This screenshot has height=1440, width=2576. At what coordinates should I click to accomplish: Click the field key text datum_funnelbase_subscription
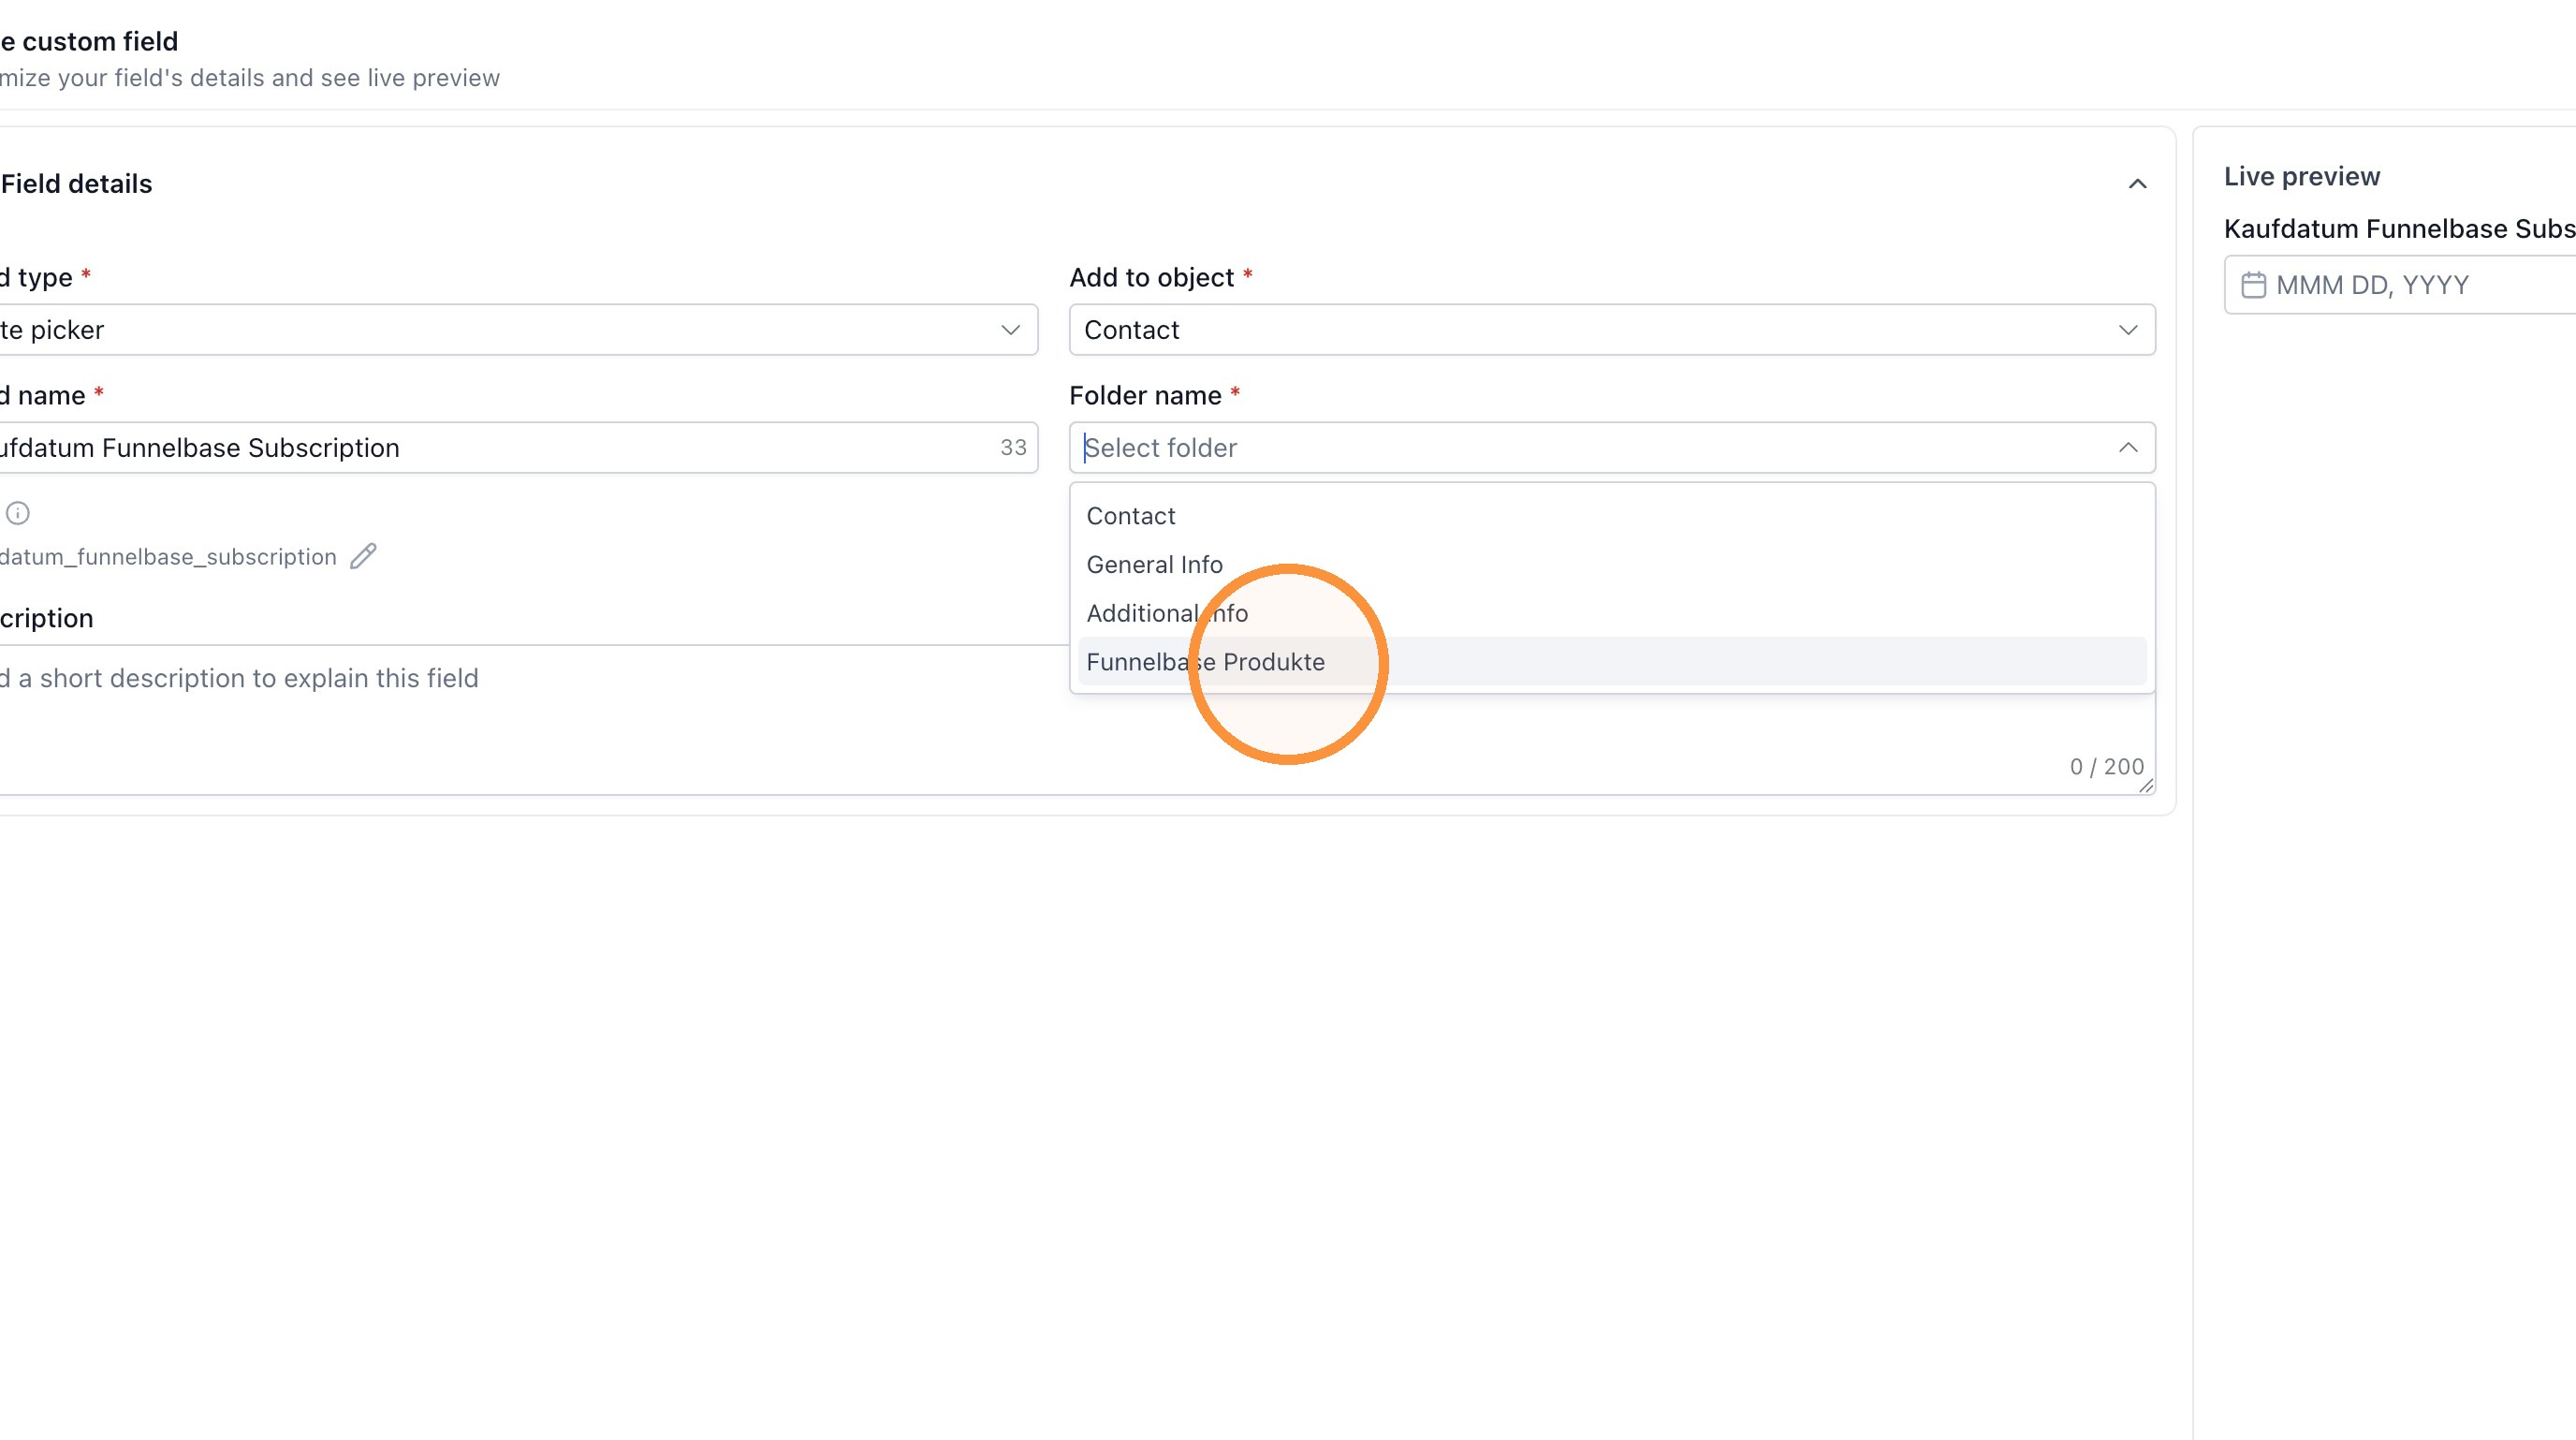tap(168, 557)
